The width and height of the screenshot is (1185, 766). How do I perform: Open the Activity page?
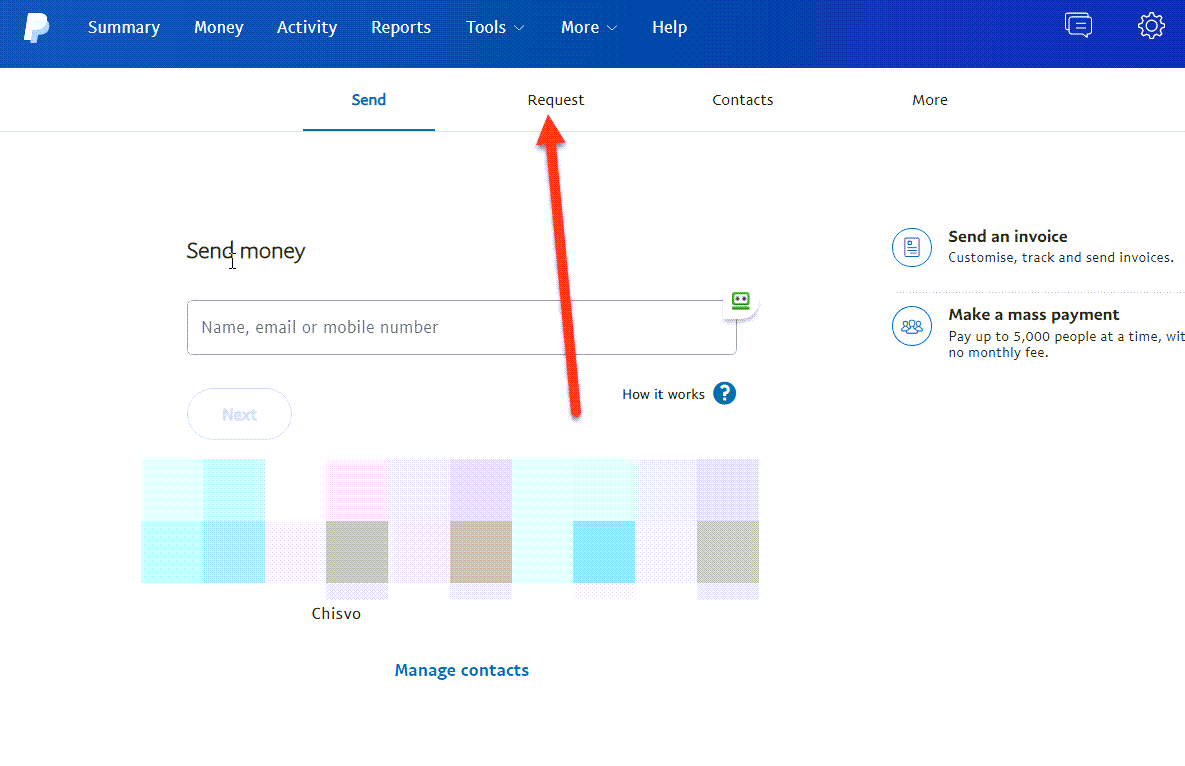click(307, 27)
